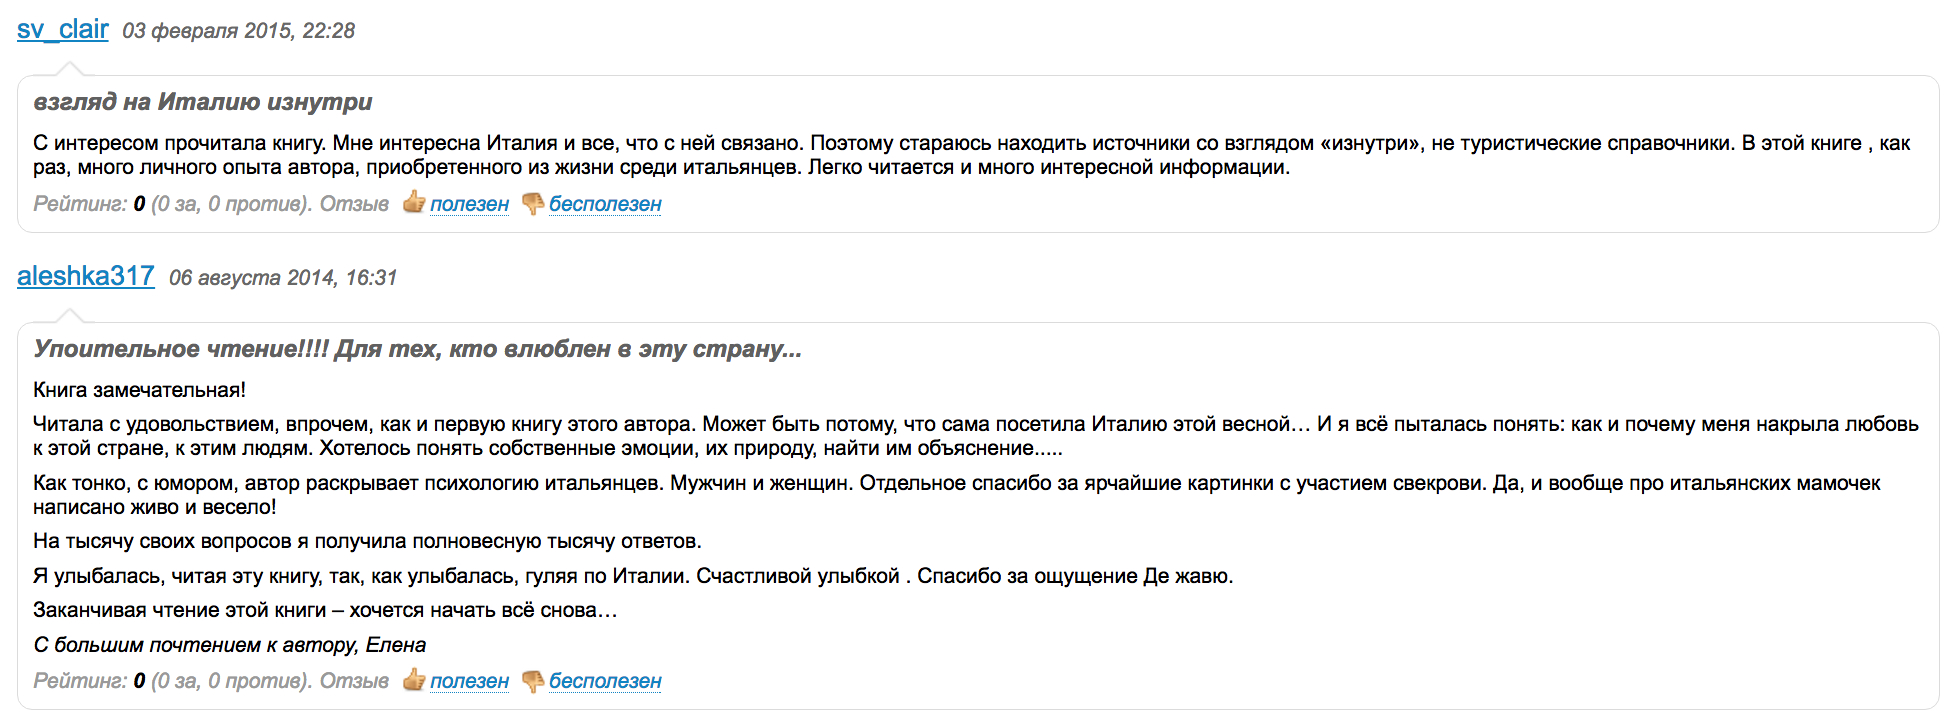Click thumbs-up icon on aleshka317's review
The height and width of the screenshot is (715, 1945).
(x=413, y=680)
